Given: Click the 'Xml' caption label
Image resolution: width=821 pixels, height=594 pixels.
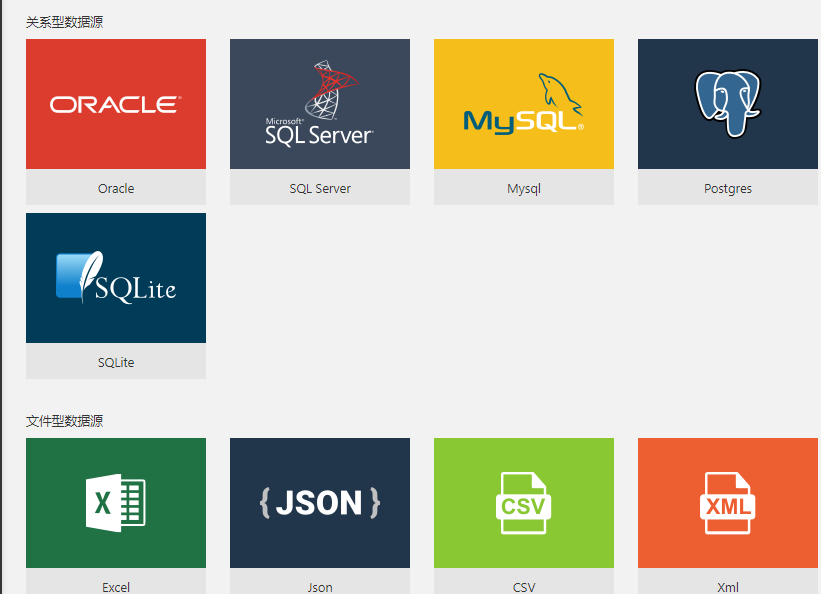Looking at the screenshot, I should point(728,588).
